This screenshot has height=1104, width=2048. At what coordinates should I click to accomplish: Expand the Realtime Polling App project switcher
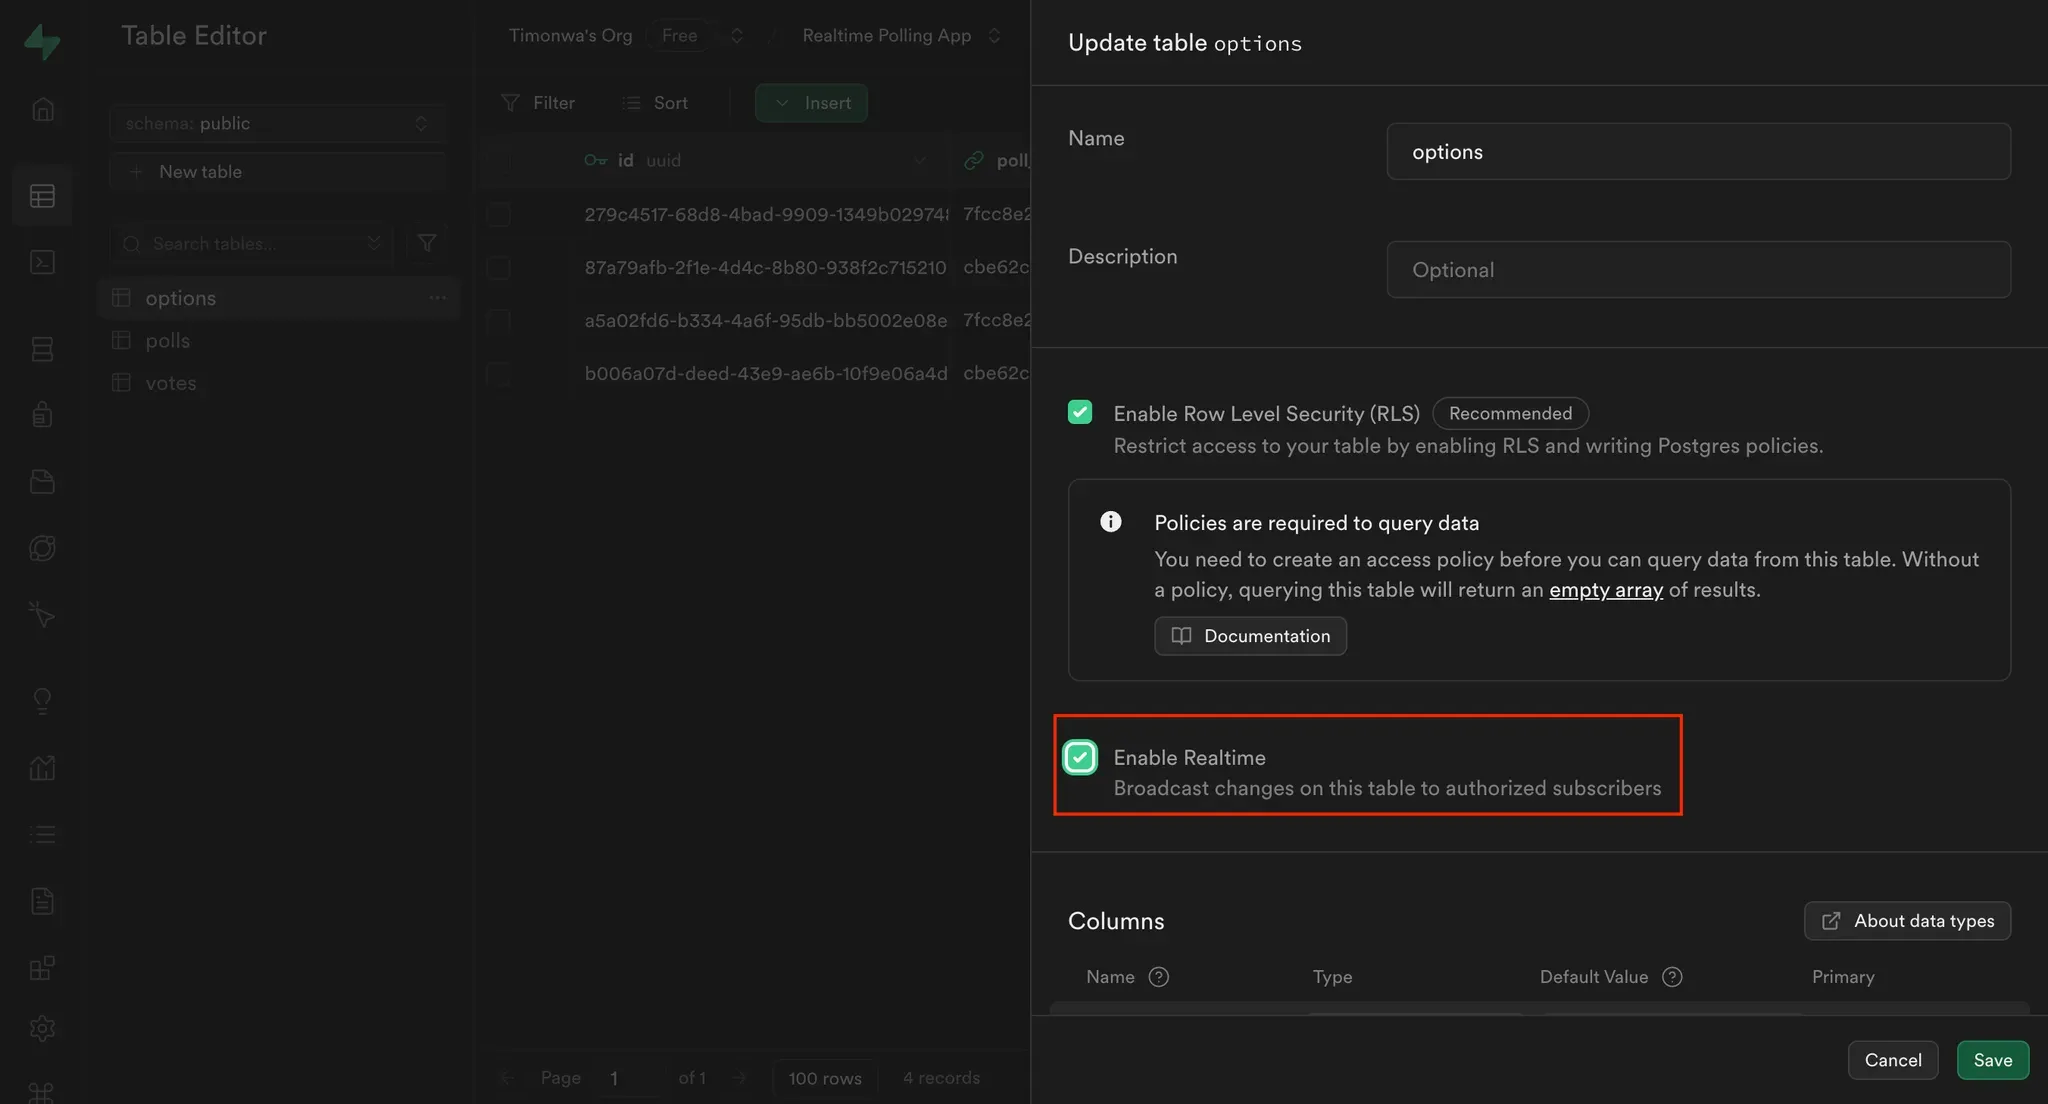993,36
